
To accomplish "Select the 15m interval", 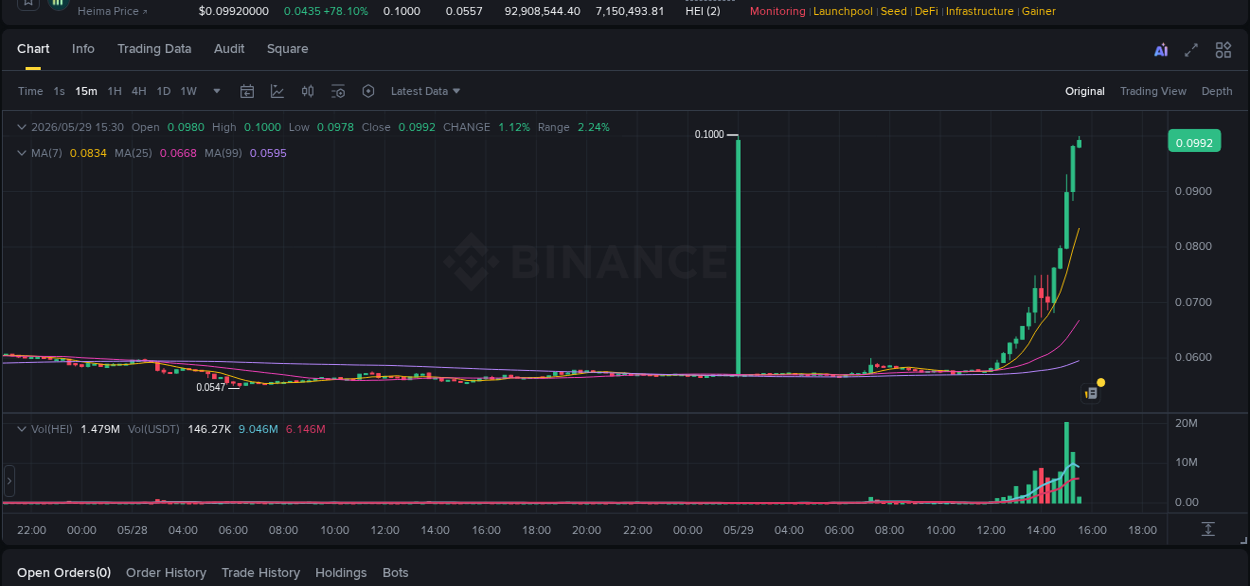I will pyautogui.click(x=86, y=91).
